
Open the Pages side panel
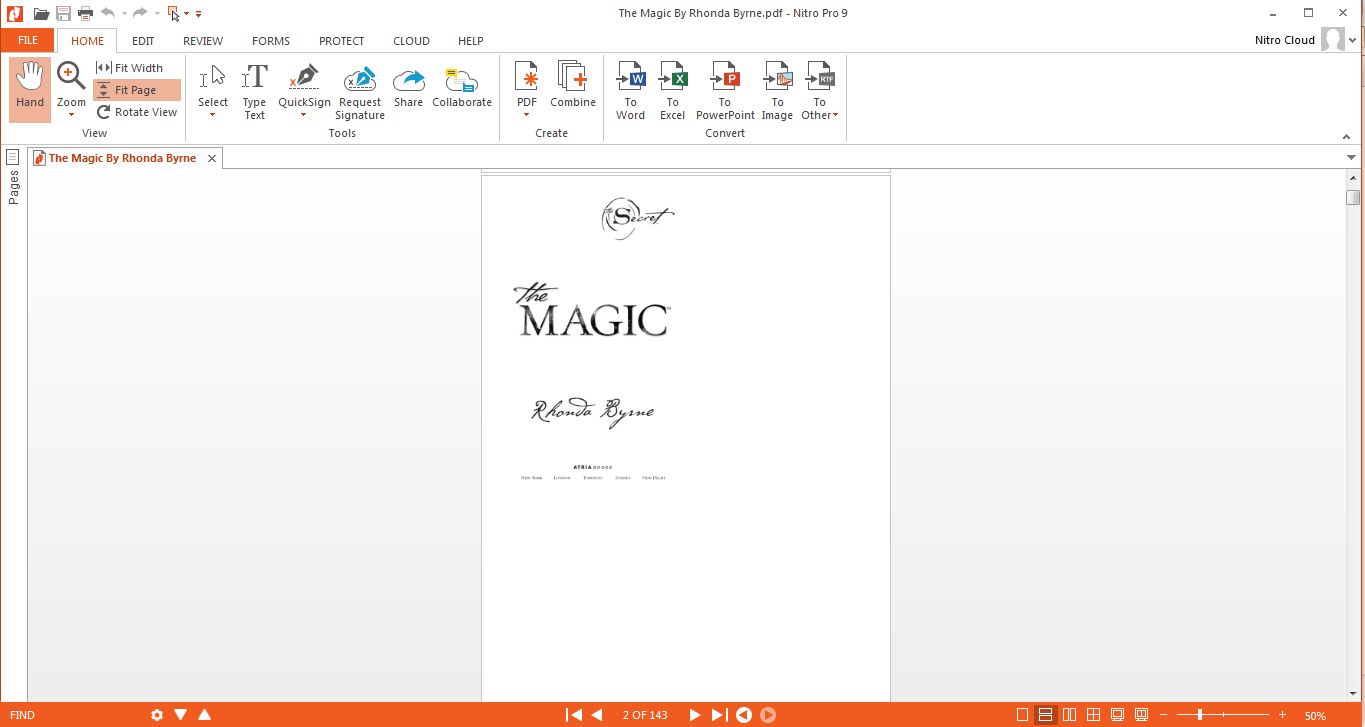[x=13, y=177]
